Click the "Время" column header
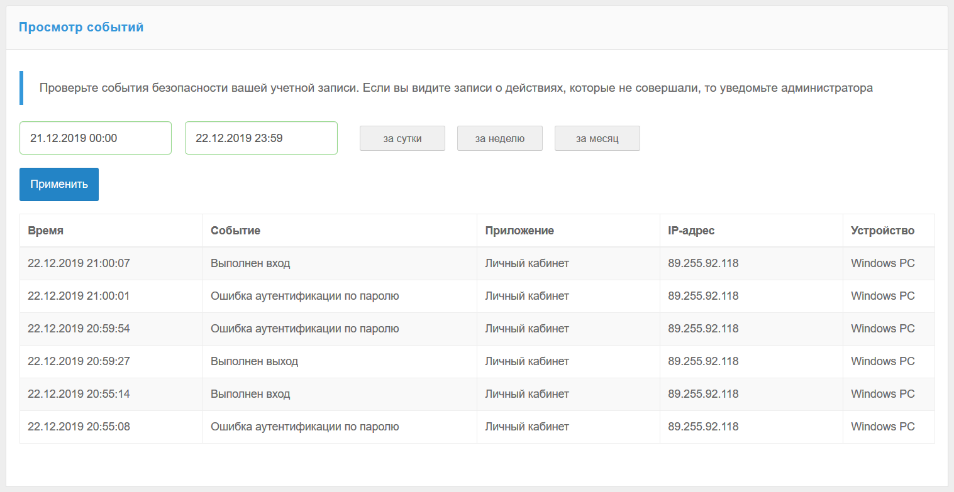 click(46, 231)
